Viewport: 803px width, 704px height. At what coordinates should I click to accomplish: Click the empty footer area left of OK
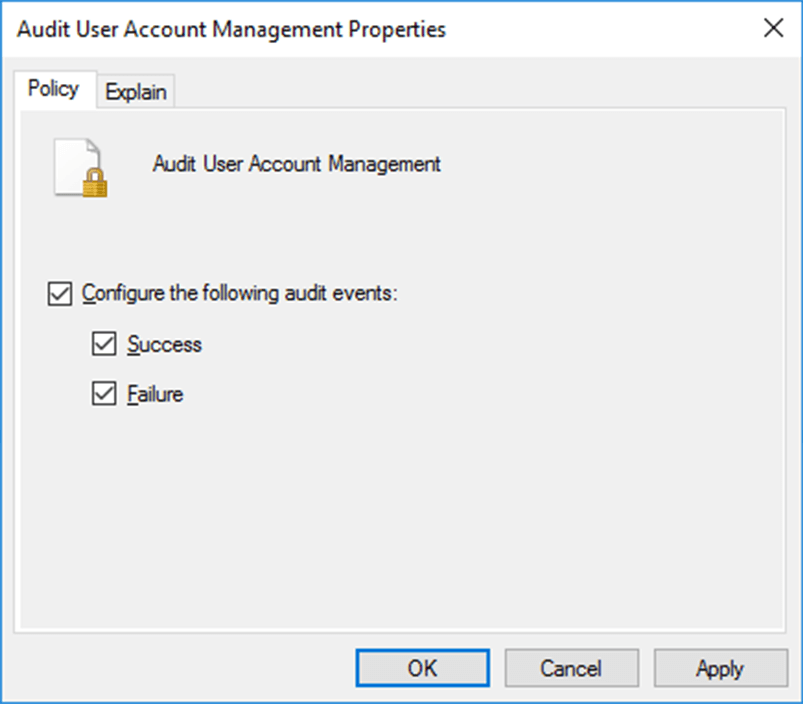pyautogui.click(x=180, y=668)
